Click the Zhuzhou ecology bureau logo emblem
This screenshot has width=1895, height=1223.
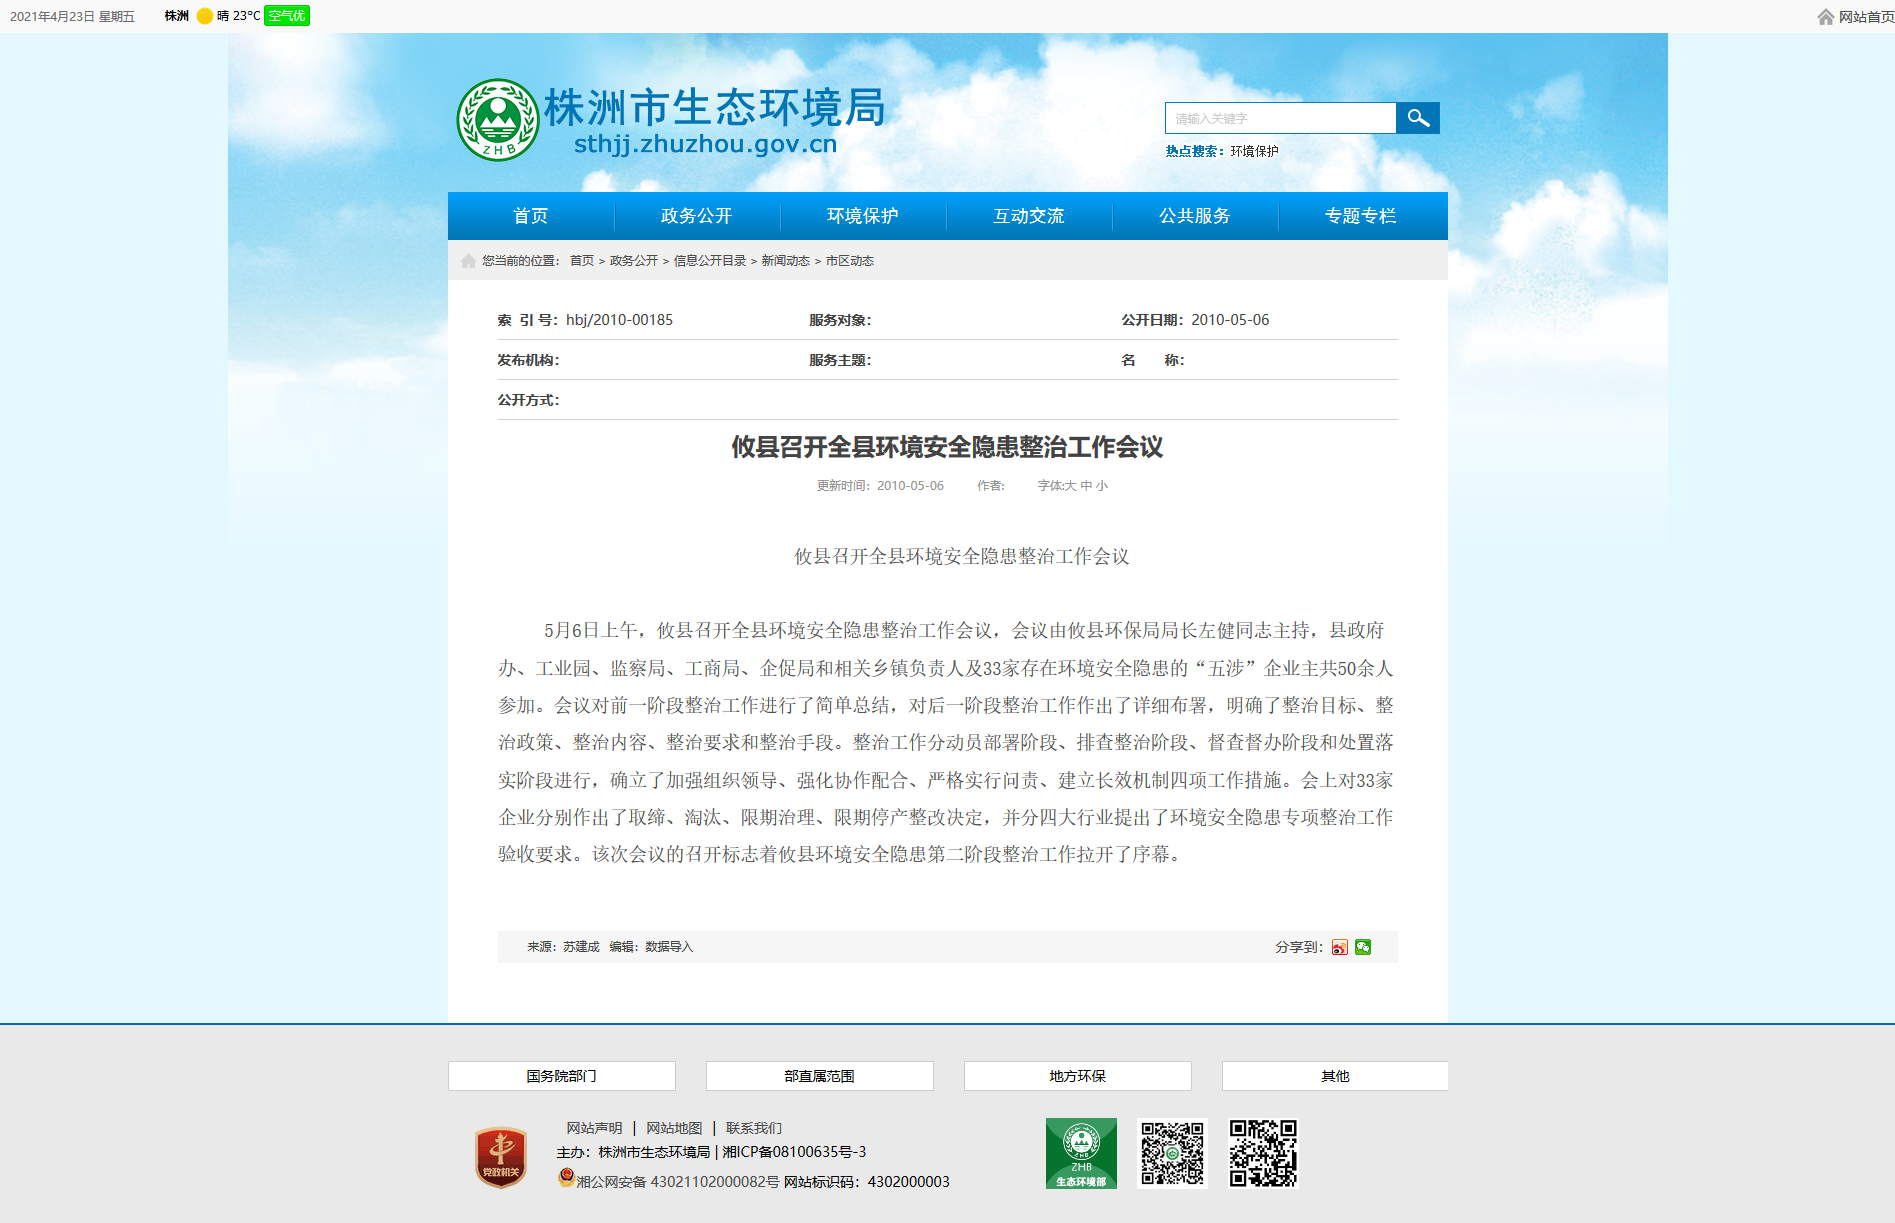pos(498,120)
